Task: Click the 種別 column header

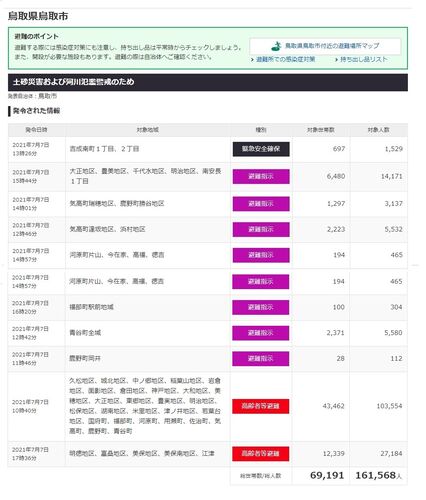Action: (x=261, y=130)
